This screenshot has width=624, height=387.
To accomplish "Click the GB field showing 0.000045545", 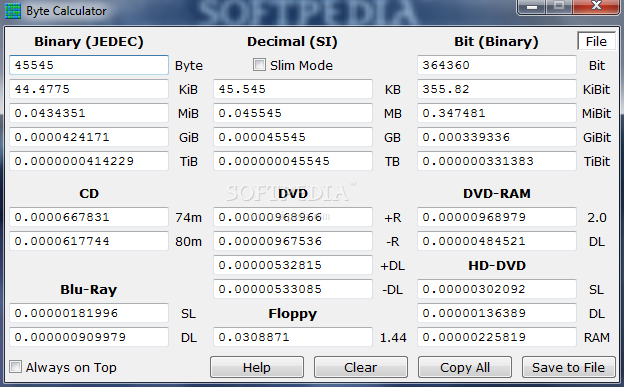I will click(293, 137).
